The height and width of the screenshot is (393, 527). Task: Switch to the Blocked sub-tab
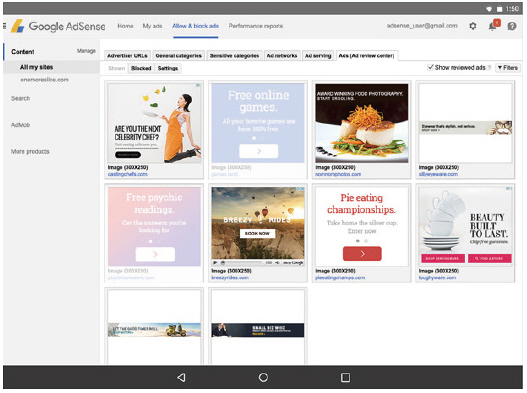point(141,68)
